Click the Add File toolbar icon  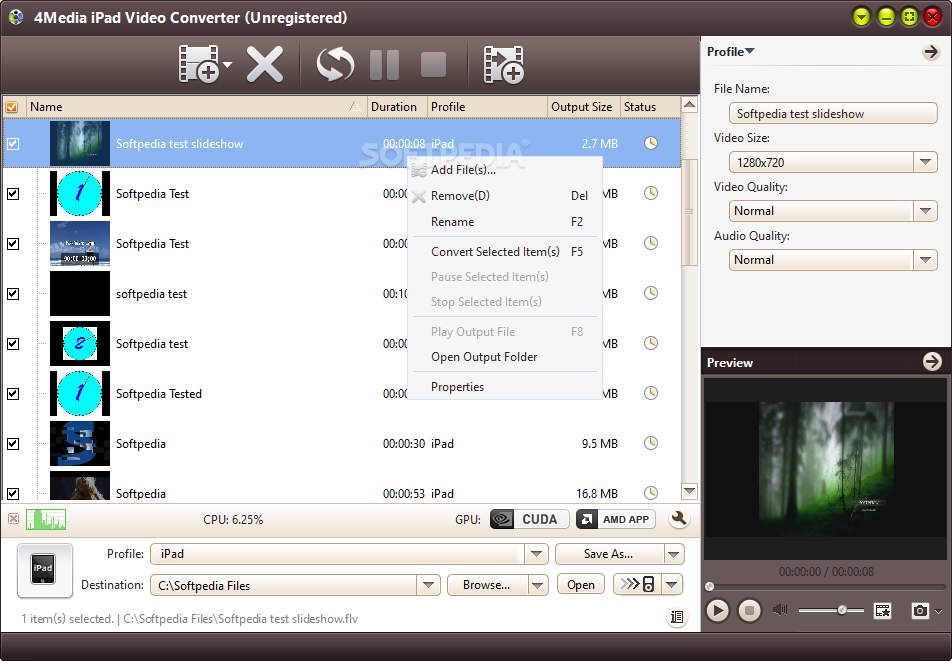point(199,64)
